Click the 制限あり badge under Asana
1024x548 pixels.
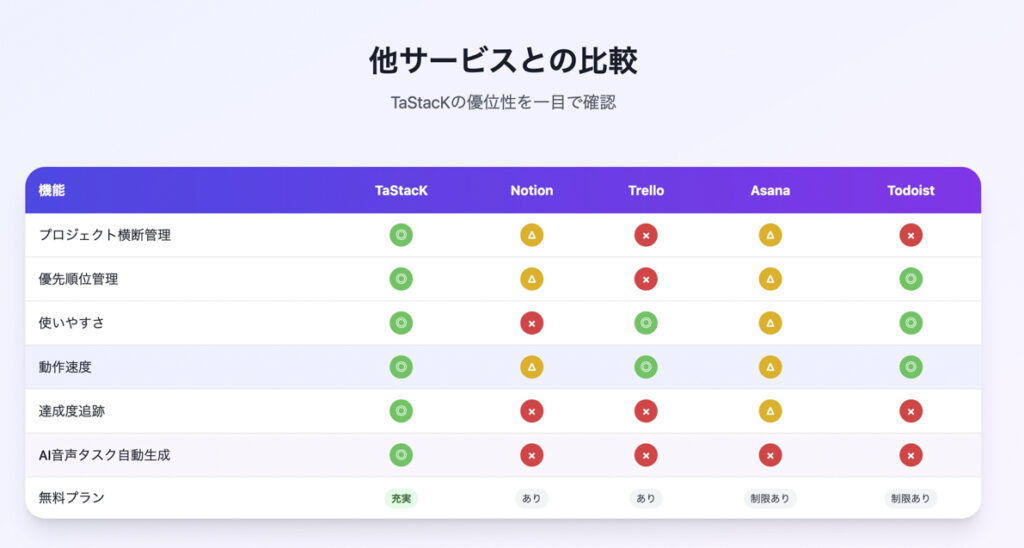[770, 498]
